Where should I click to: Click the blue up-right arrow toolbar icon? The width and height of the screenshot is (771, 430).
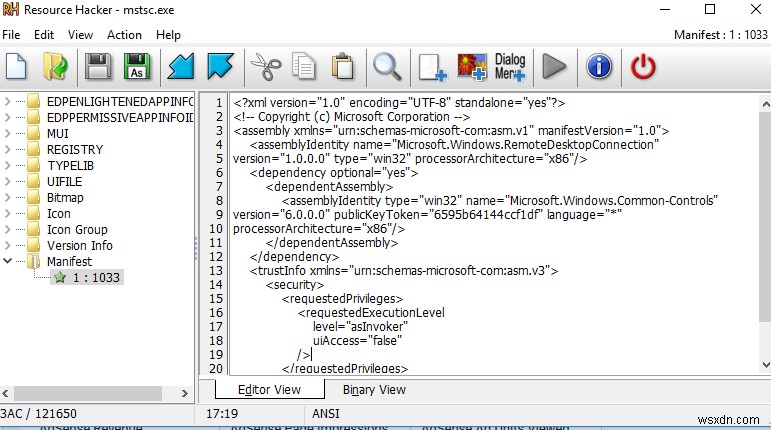[x=220, y=66]
